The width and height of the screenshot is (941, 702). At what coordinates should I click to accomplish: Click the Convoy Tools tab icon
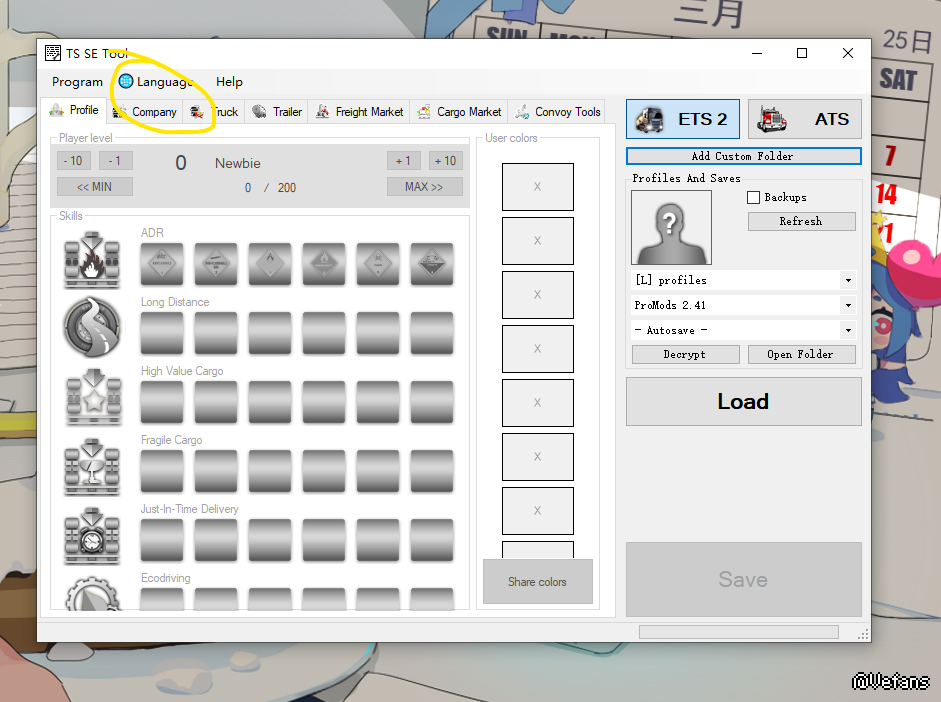pos(522,112)
